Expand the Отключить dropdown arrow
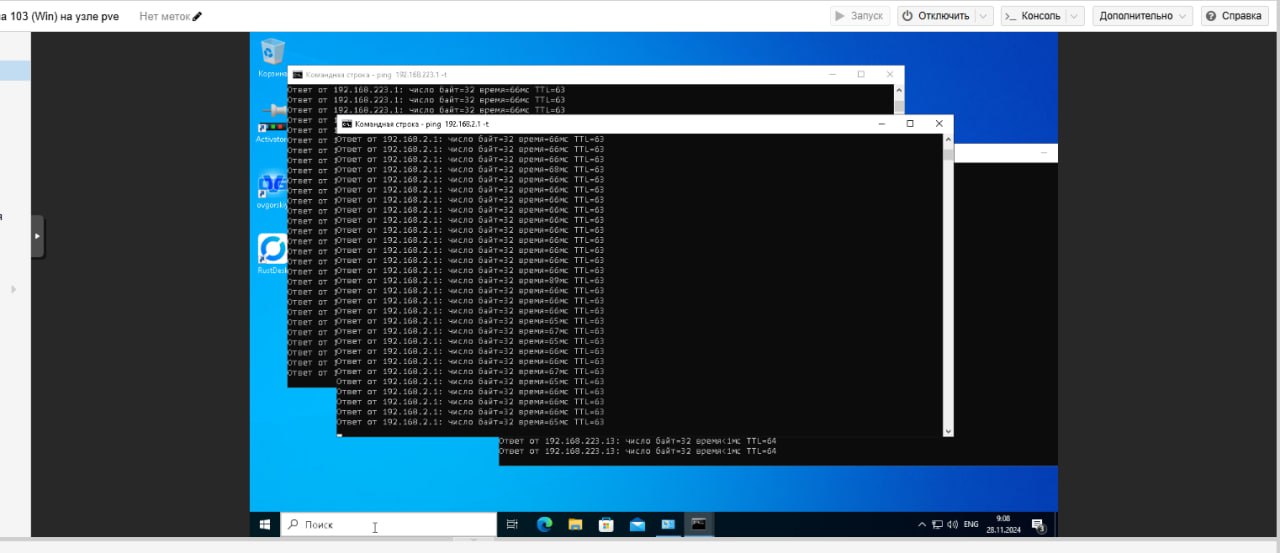This screenshot has width=1280, height=553. point(984,16)
